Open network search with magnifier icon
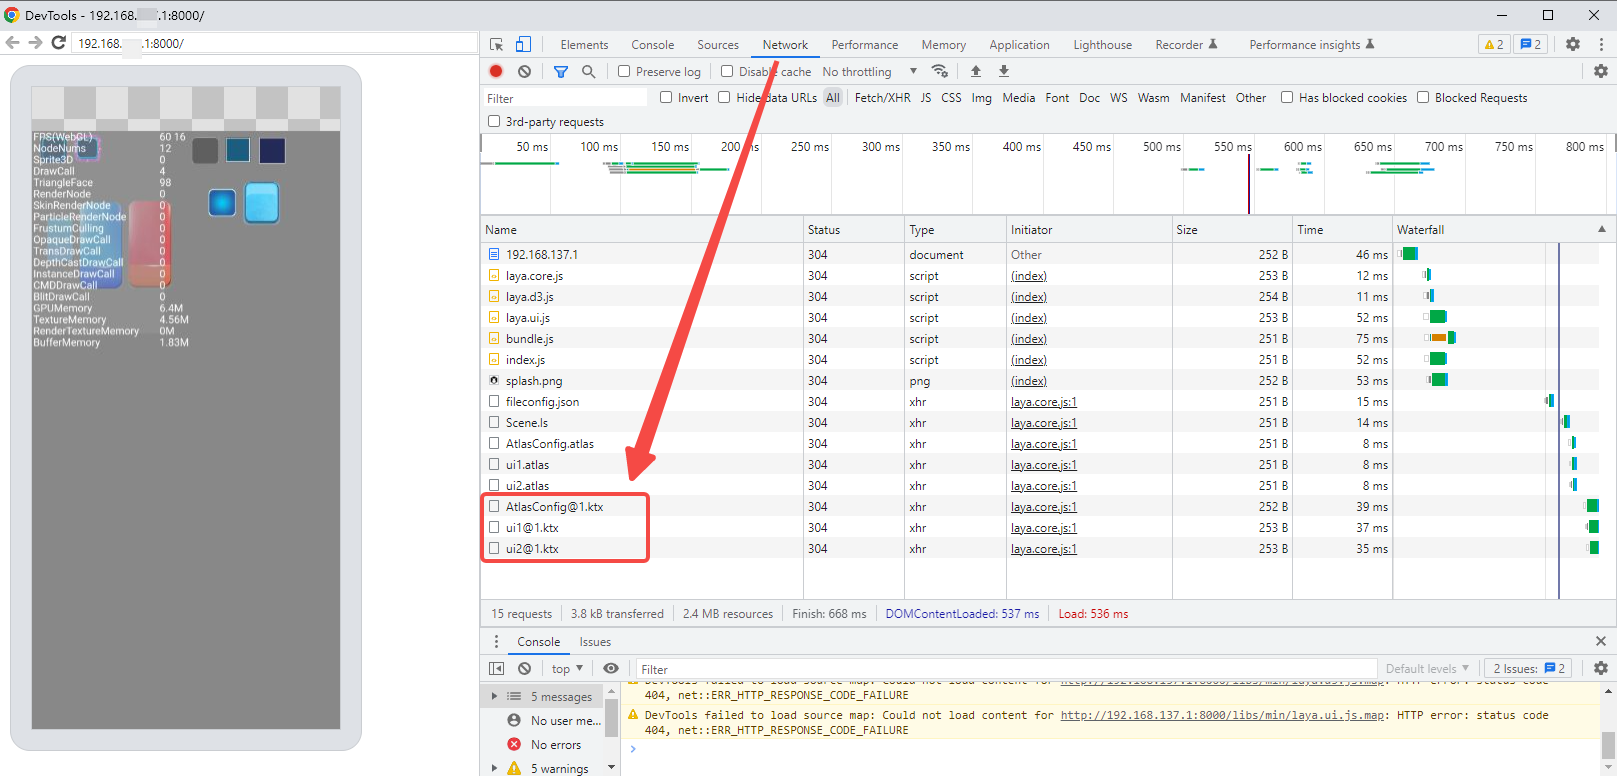 [589, 71]
